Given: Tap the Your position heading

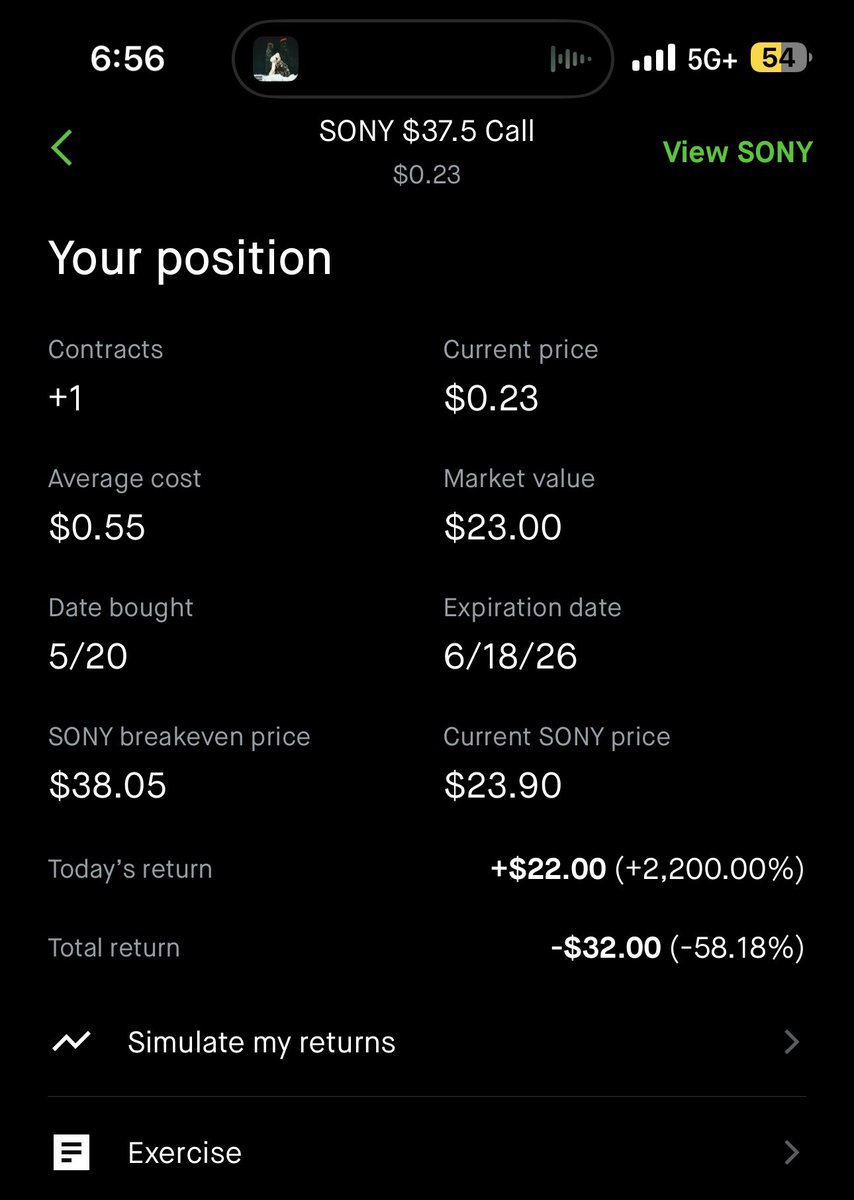Looking at the screenshot, I should (x=190, y=259).
